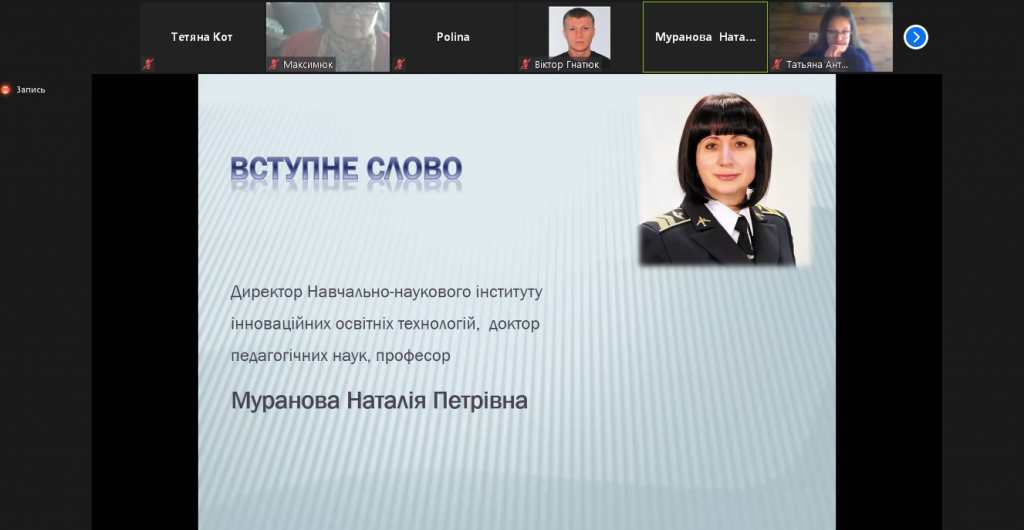Select Татьяна Ант... participant video tile
Image resolution: width=1024 pixels, height=530 pixels.
831,37
